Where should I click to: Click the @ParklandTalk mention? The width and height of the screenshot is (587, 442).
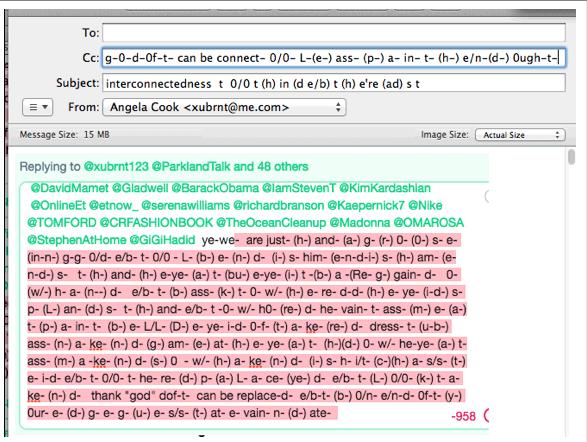click(191, 166)
